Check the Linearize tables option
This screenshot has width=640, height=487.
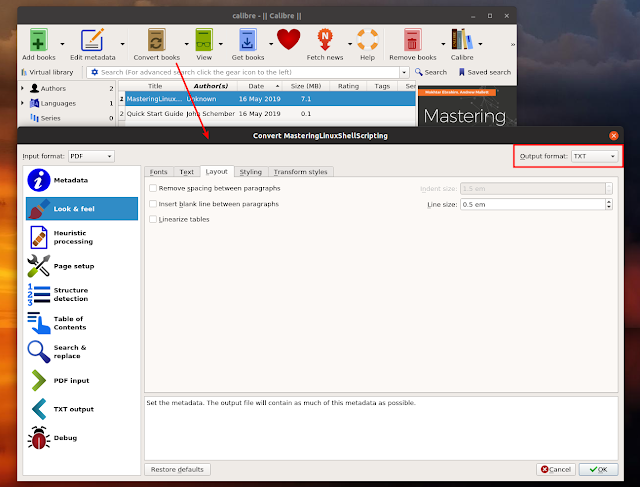point(153,219)
